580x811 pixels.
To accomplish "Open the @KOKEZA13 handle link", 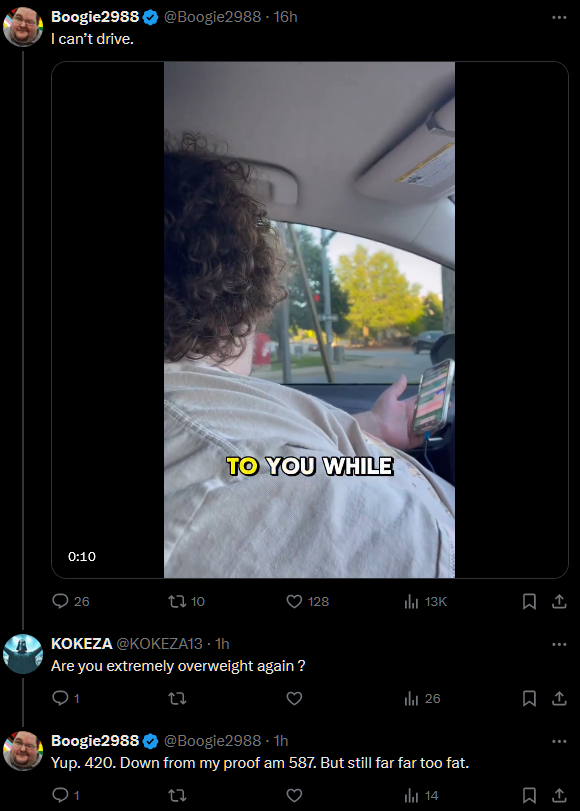I will [x=159, y=643].
